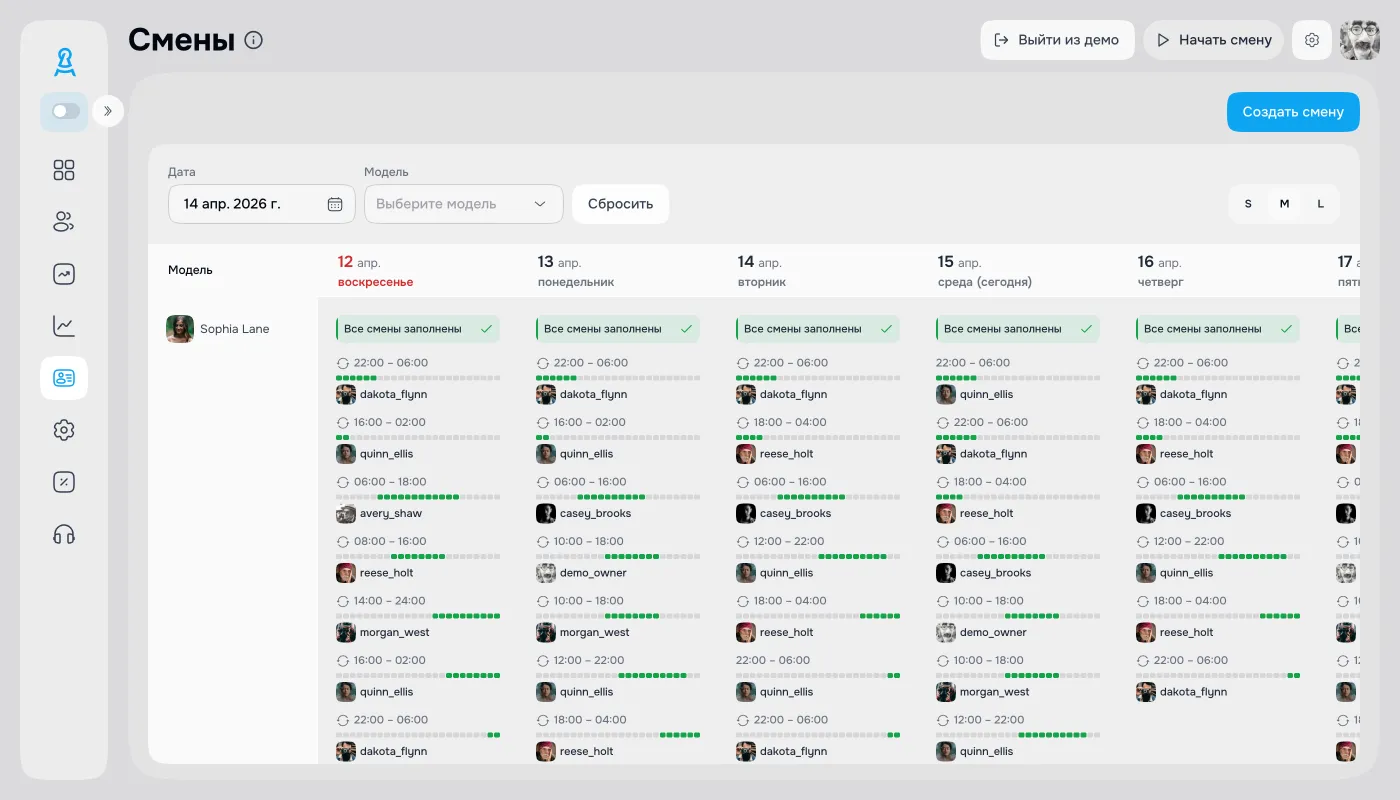1400x800 pixels.
Task: Open the settings gear in top bar
Action: (1312, 40)
